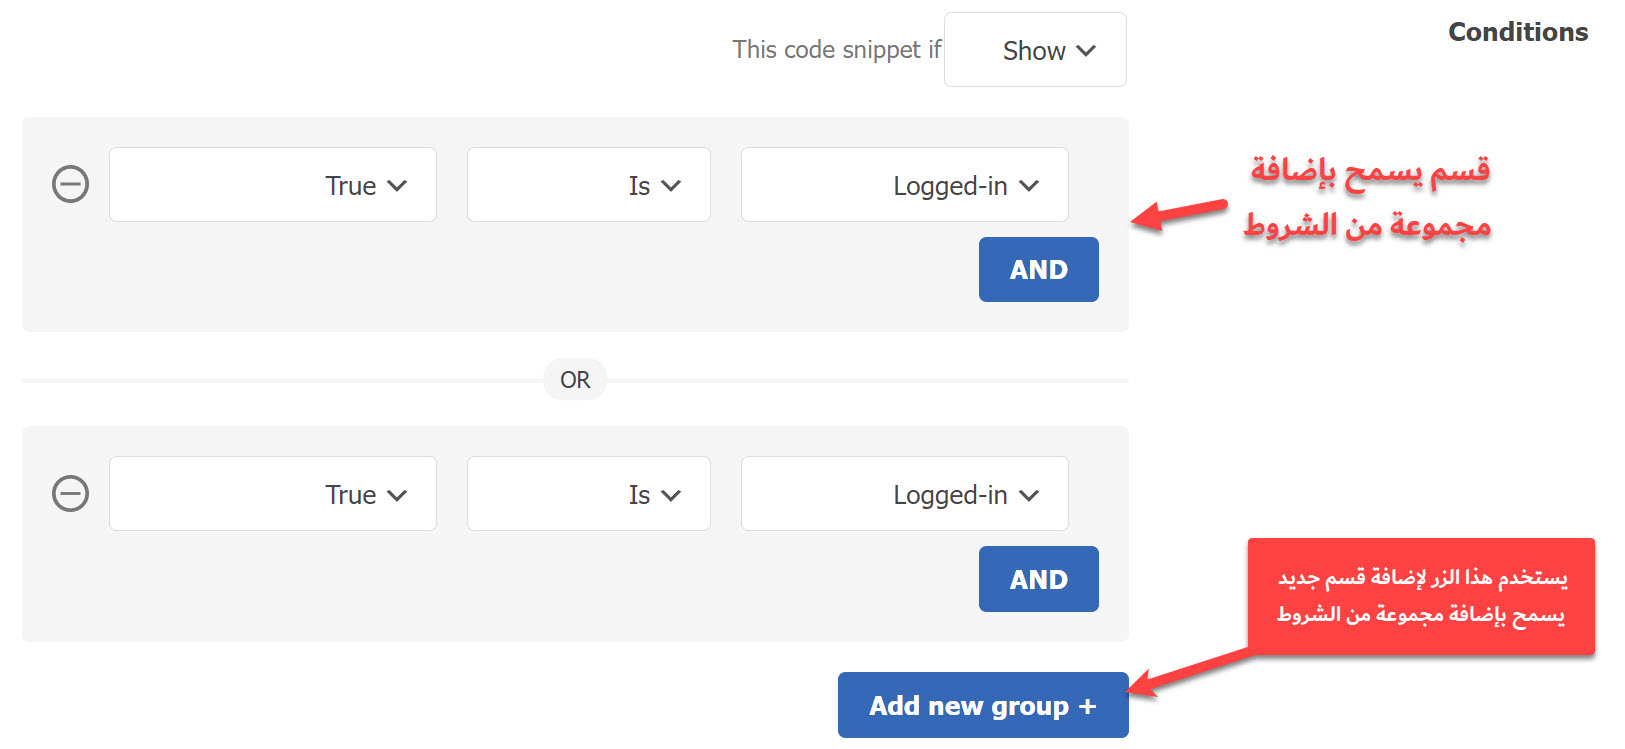The width and height of the screenshot is (1625, 749).
Task: Open the Logged-in dropdown in second group
Action: (x=905, y=494)
